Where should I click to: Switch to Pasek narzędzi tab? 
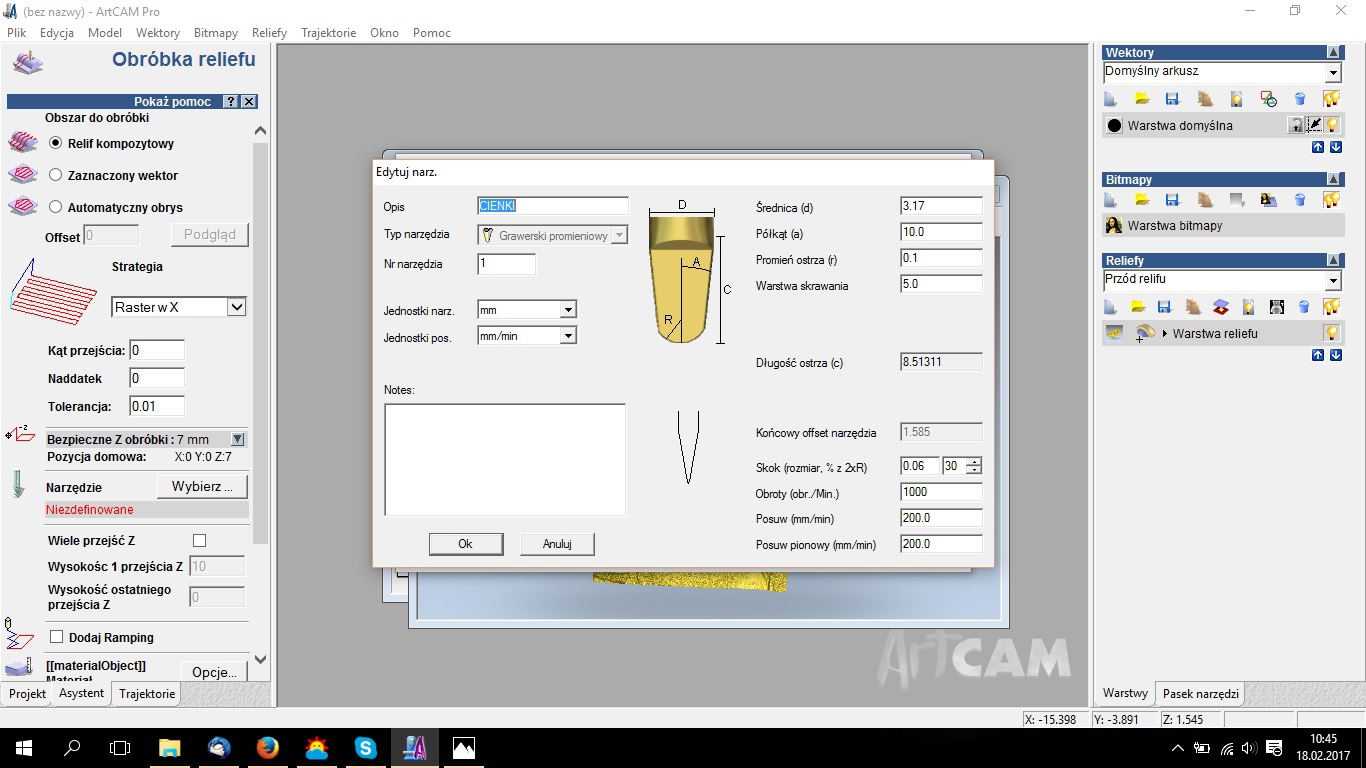point(1201,693)
